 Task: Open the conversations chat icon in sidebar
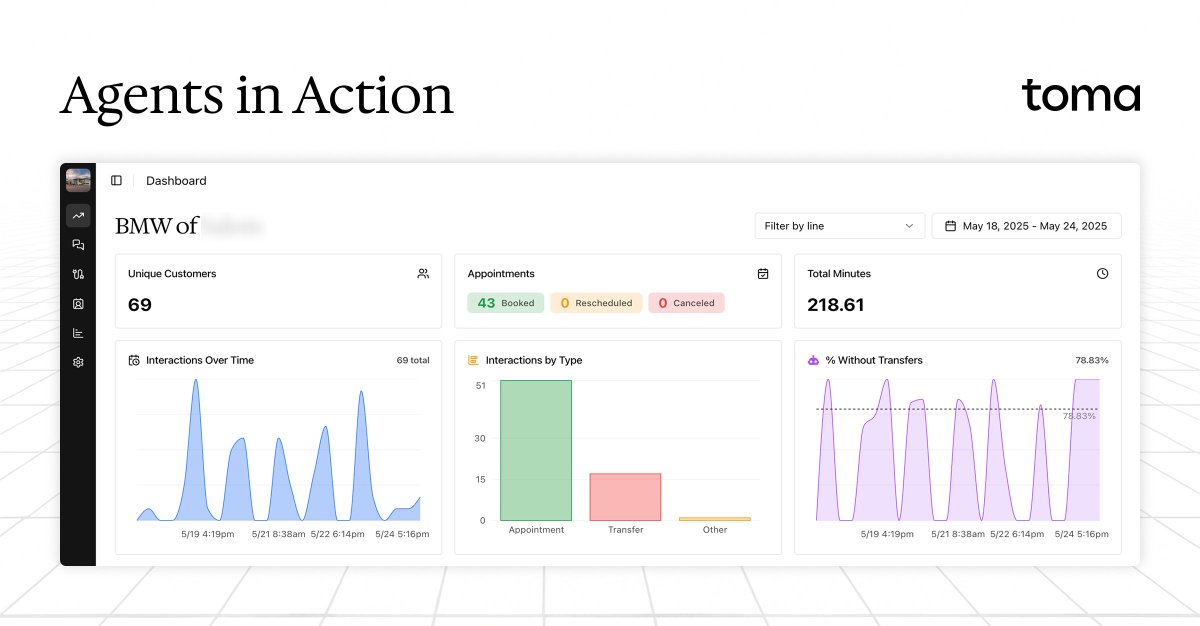coord(78,245)
